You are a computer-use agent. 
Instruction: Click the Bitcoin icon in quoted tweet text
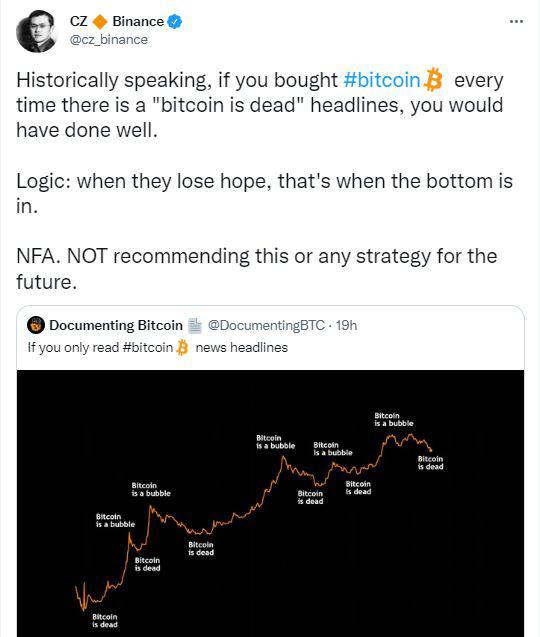[182, 348]
